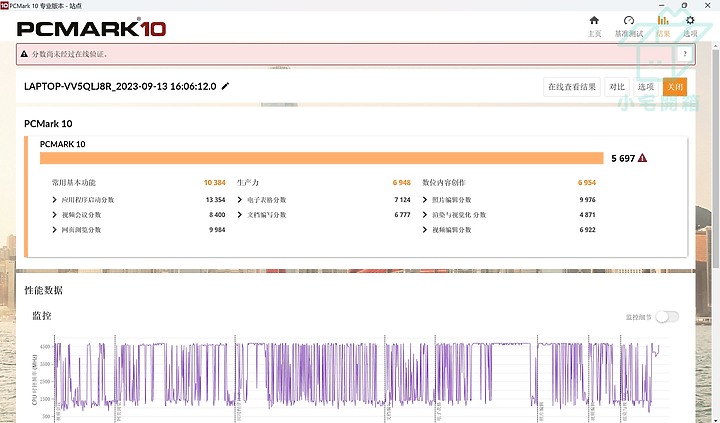
Task: Click the 照片编辑 score 9 976
Action: click(587, 200)
